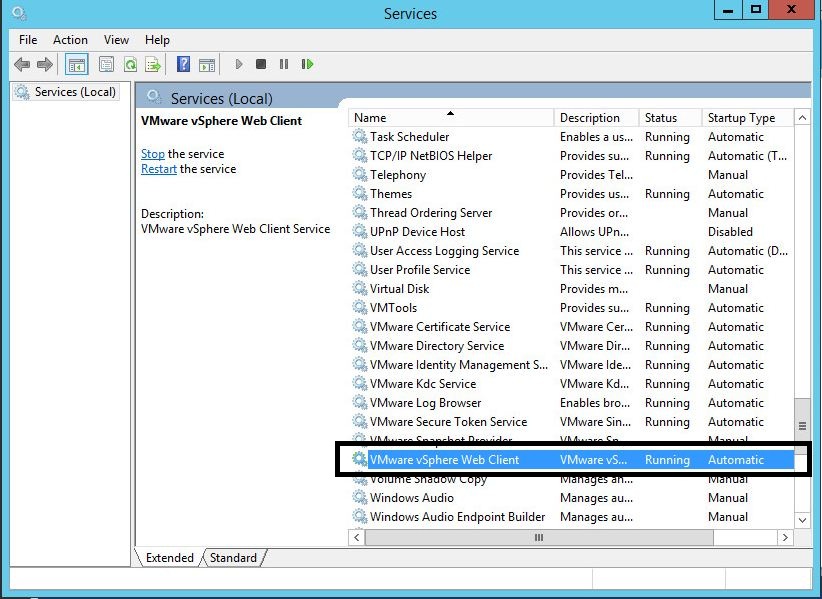
Task: Open Properties from the toolbar icon
Action: (x=106, y=65)
